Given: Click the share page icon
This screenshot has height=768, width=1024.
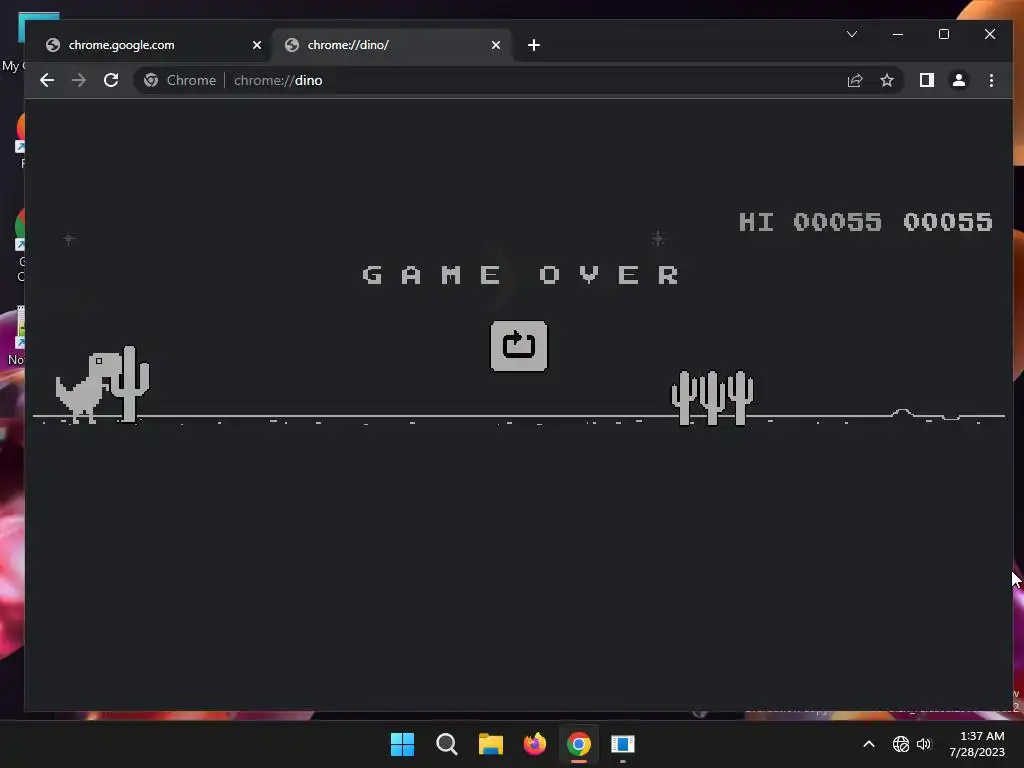Looking at the screenshot, I should [x=855, y=80].
